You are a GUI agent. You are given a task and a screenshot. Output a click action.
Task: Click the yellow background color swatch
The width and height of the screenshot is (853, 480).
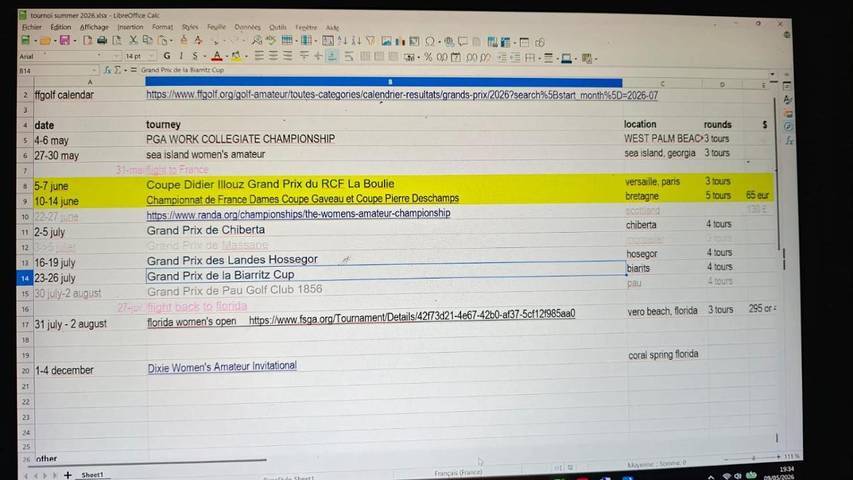click(x=236, y=56)
